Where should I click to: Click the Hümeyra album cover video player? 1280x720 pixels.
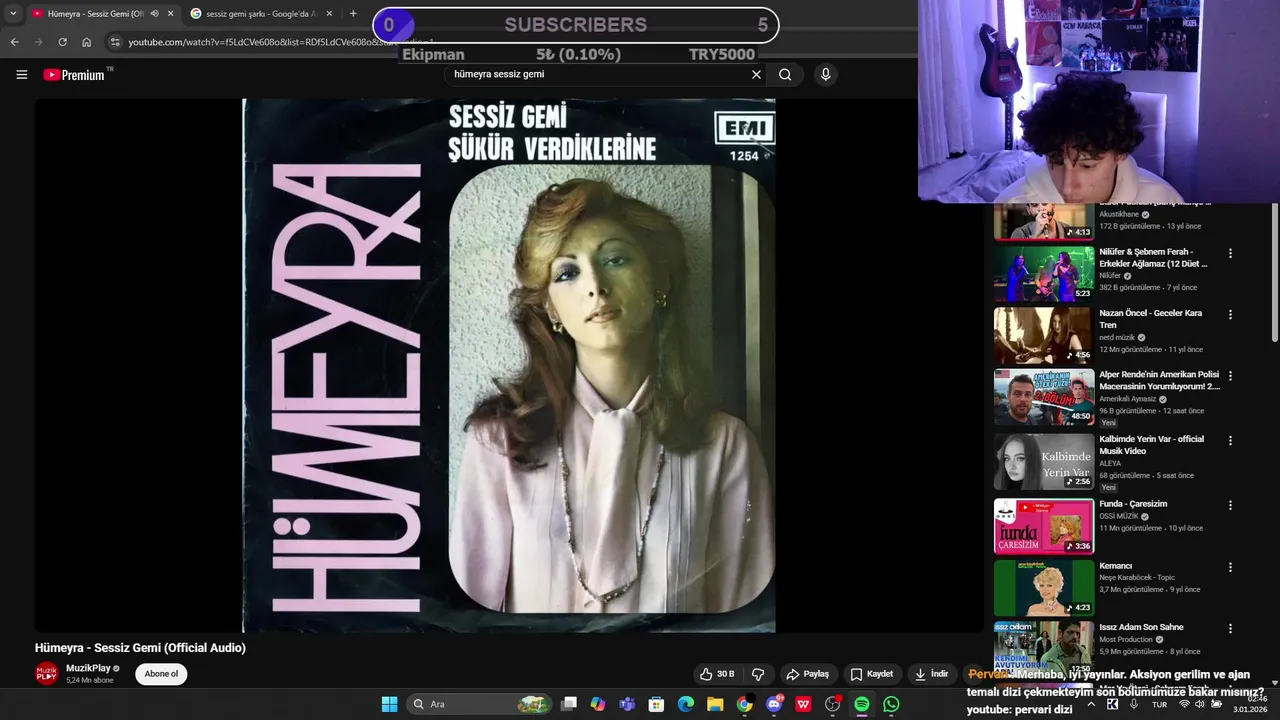[509, 365]
